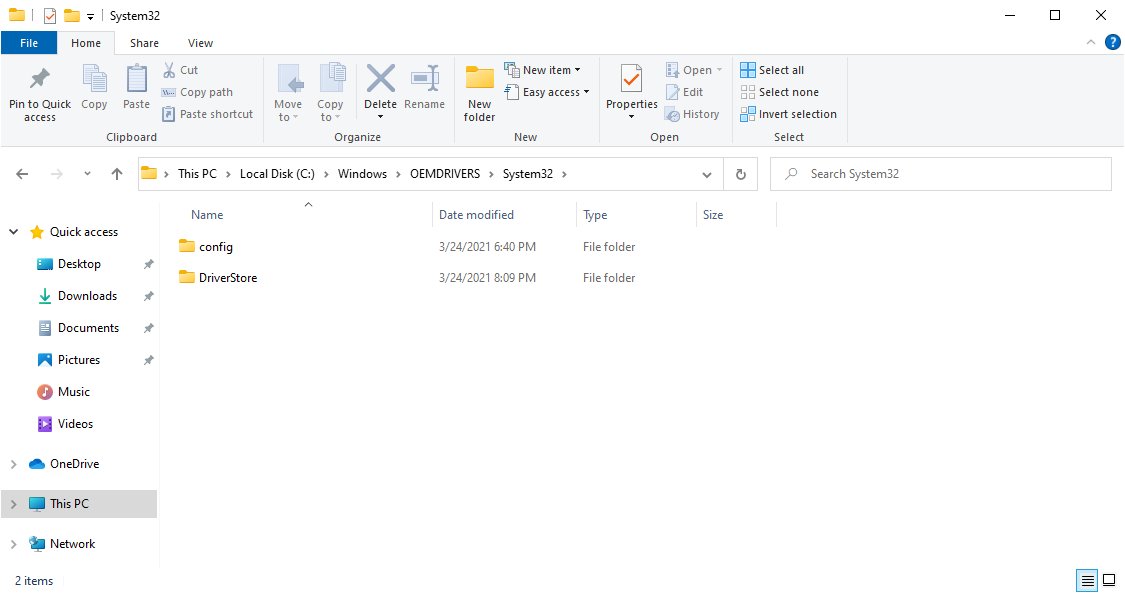Click the History ribbon command
The image size is (1125, 593).
coord(692,114)
